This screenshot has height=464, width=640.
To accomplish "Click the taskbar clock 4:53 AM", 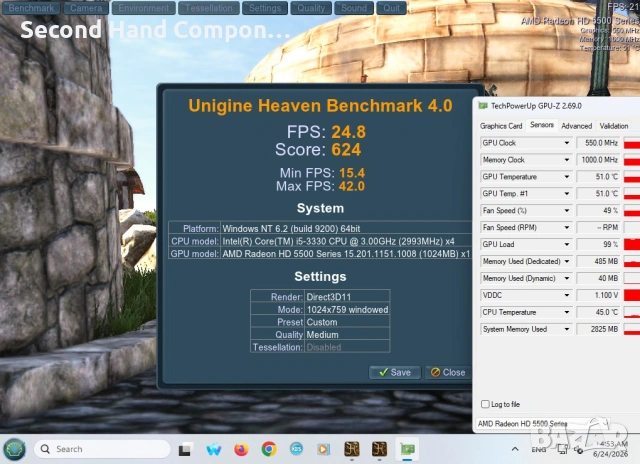I will coord(613,444).
